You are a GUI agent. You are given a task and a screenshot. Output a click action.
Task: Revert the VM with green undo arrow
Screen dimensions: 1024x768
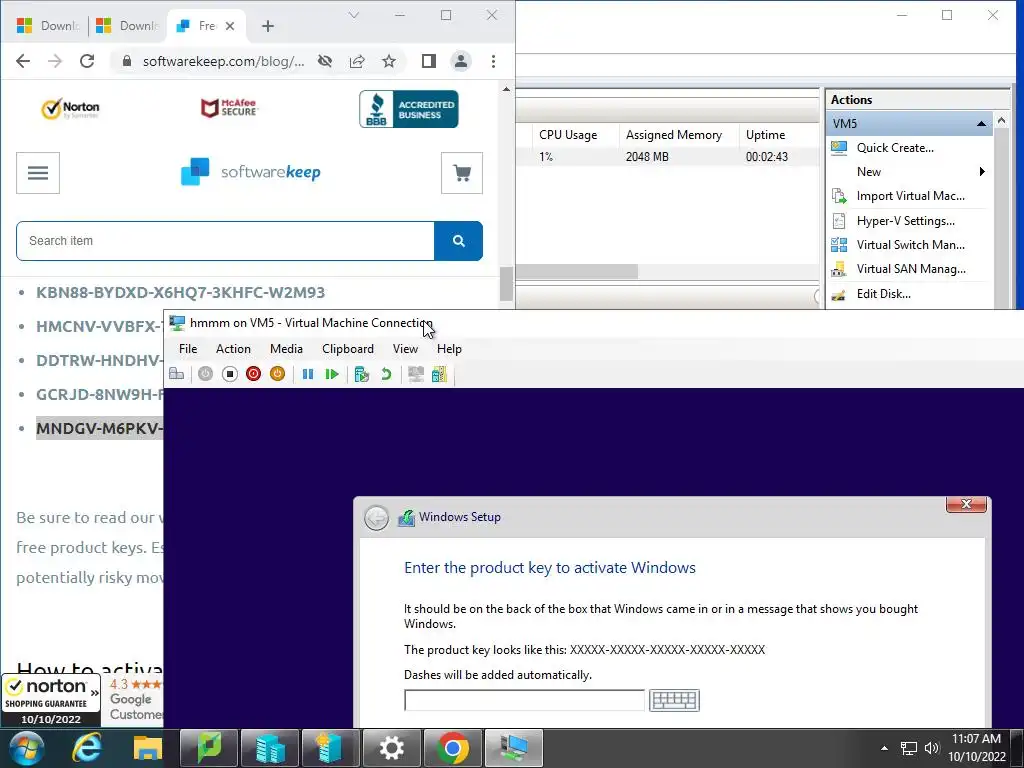[x=386, y=374]
